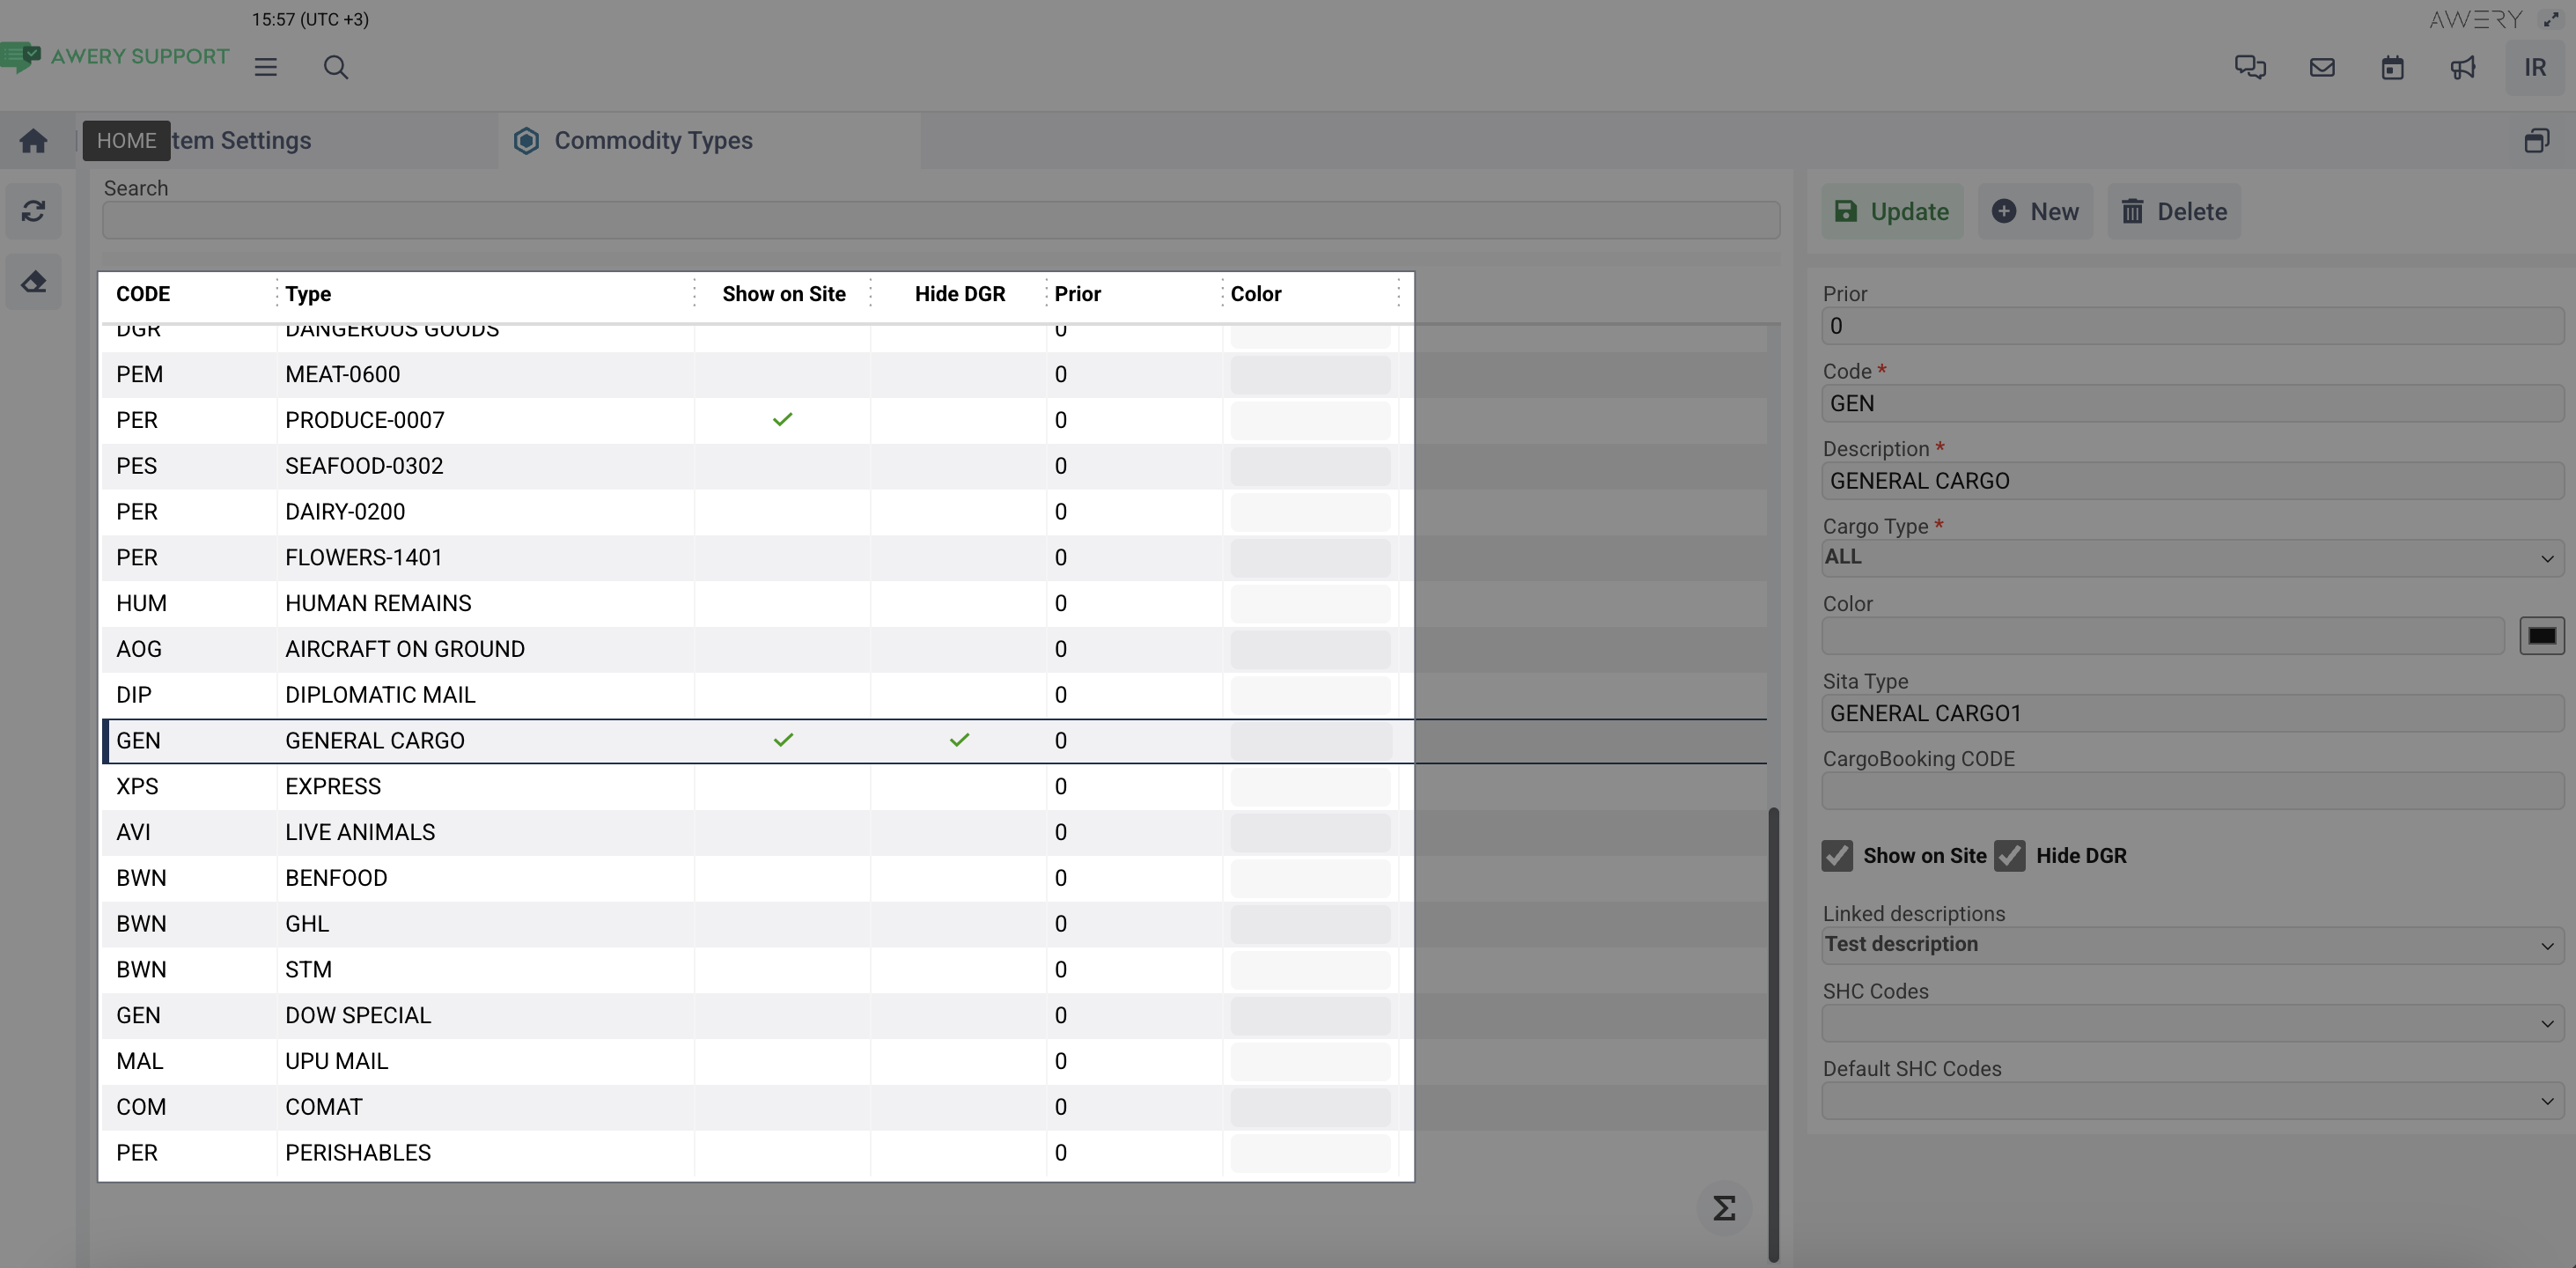Open the mail envelope icon
The height and width of the screenshot is (1268, 2576).
(x=2322, y=67)
